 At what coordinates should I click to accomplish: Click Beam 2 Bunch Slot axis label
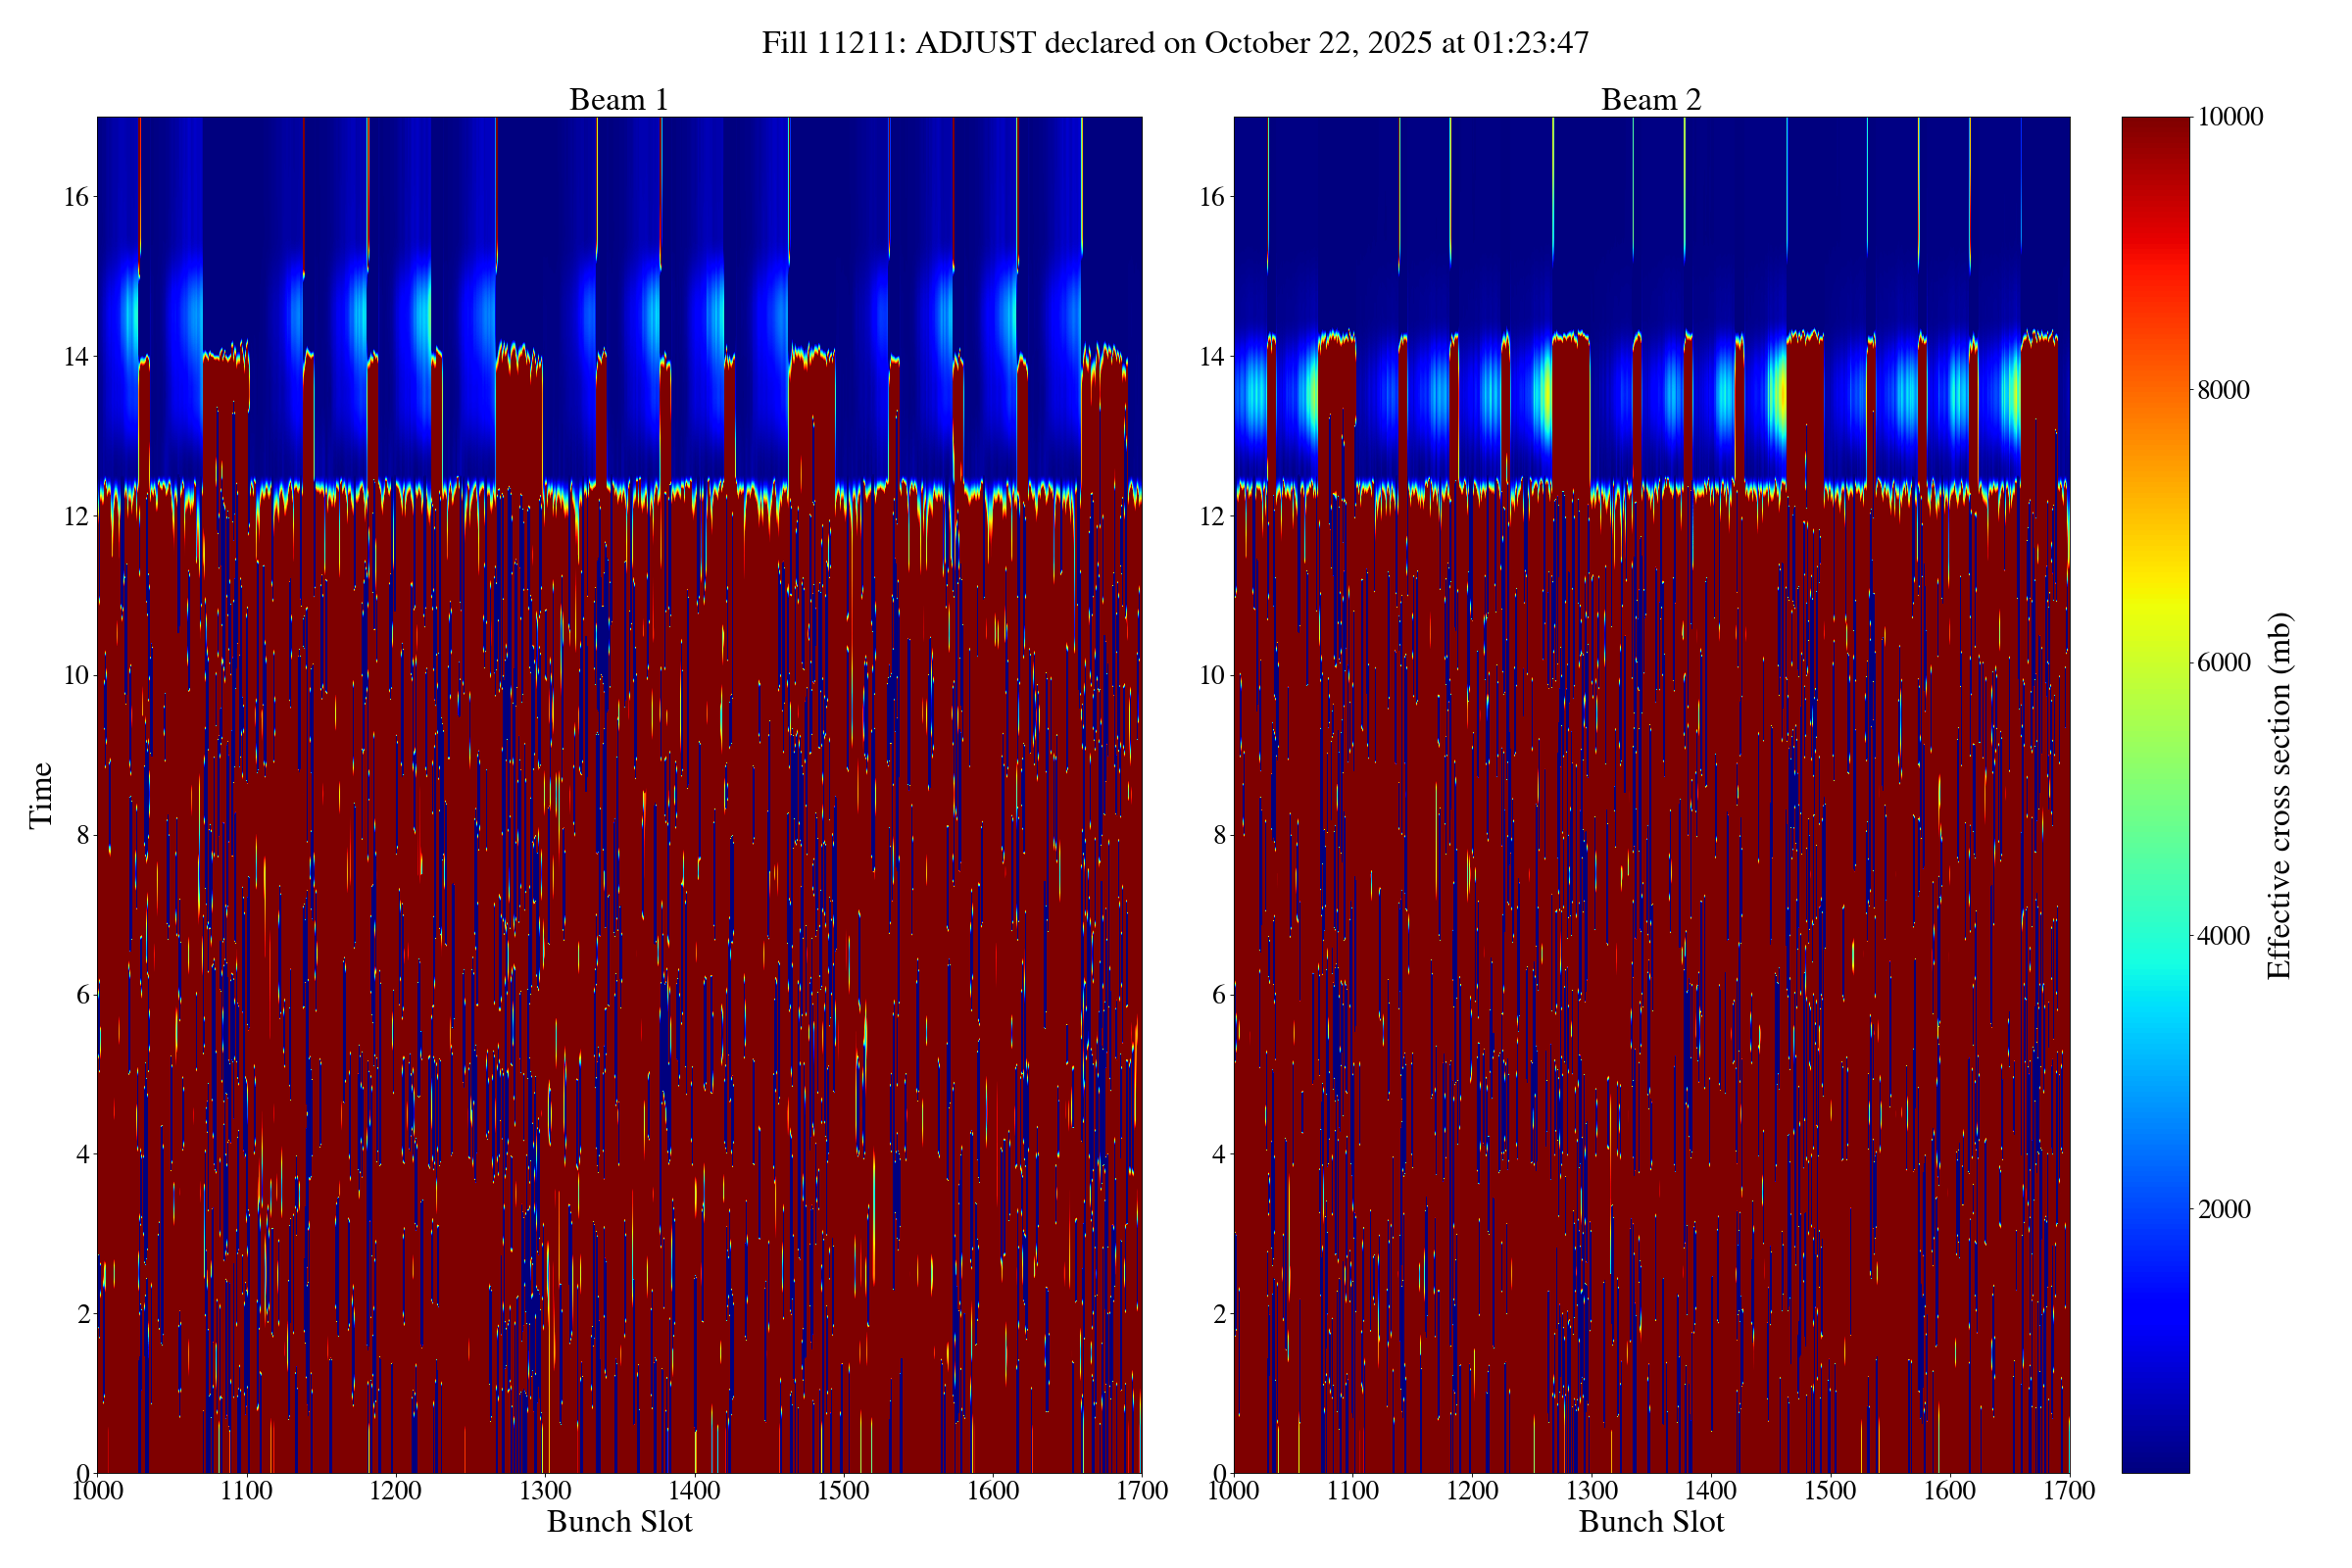[1651, 1522]
